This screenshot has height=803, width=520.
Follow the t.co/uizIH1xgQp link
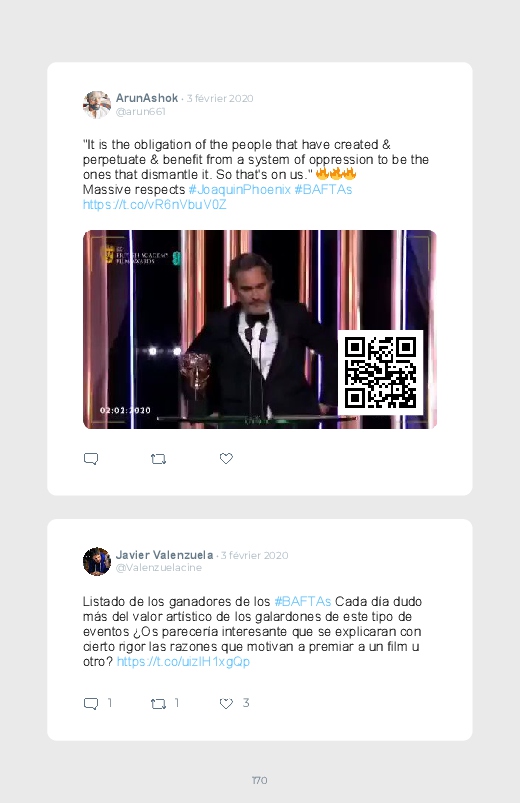(x=183, y=662)
